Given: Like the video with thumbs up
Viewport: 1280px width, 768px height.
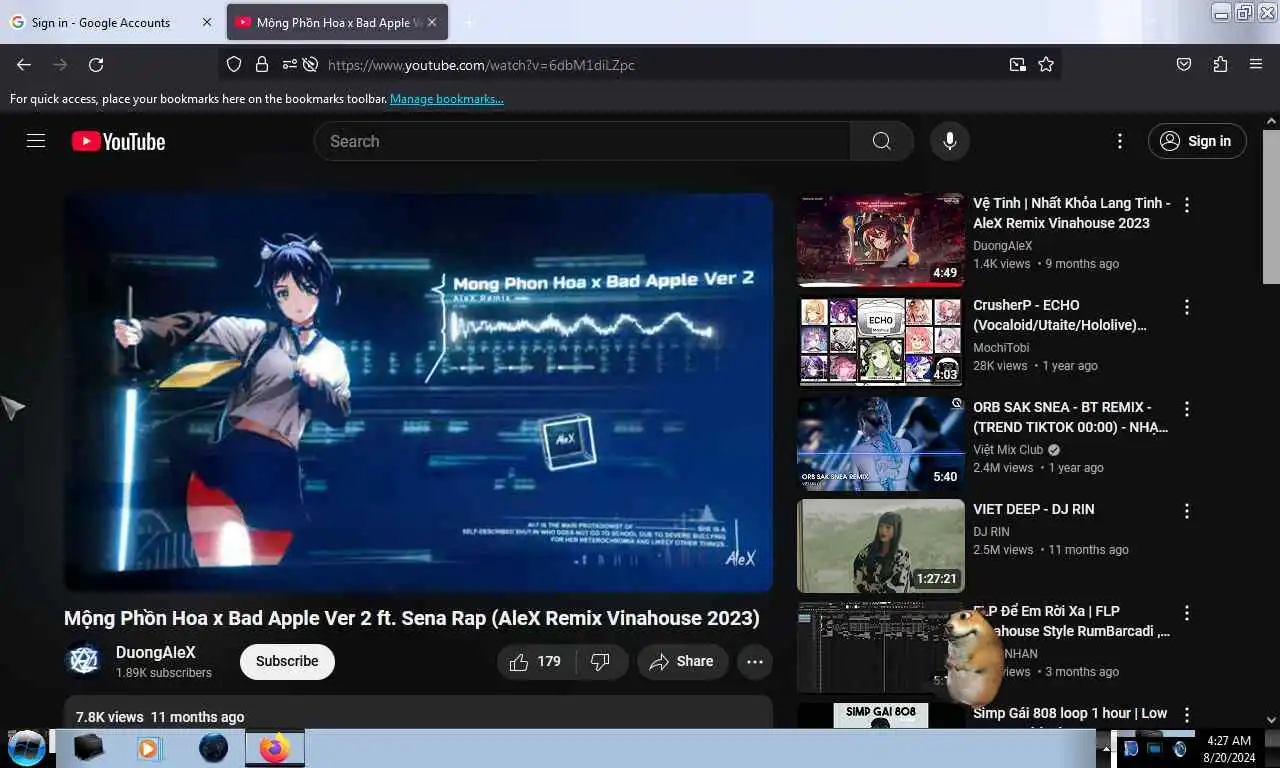Looking at the screenshot, I should click(535, 661).
